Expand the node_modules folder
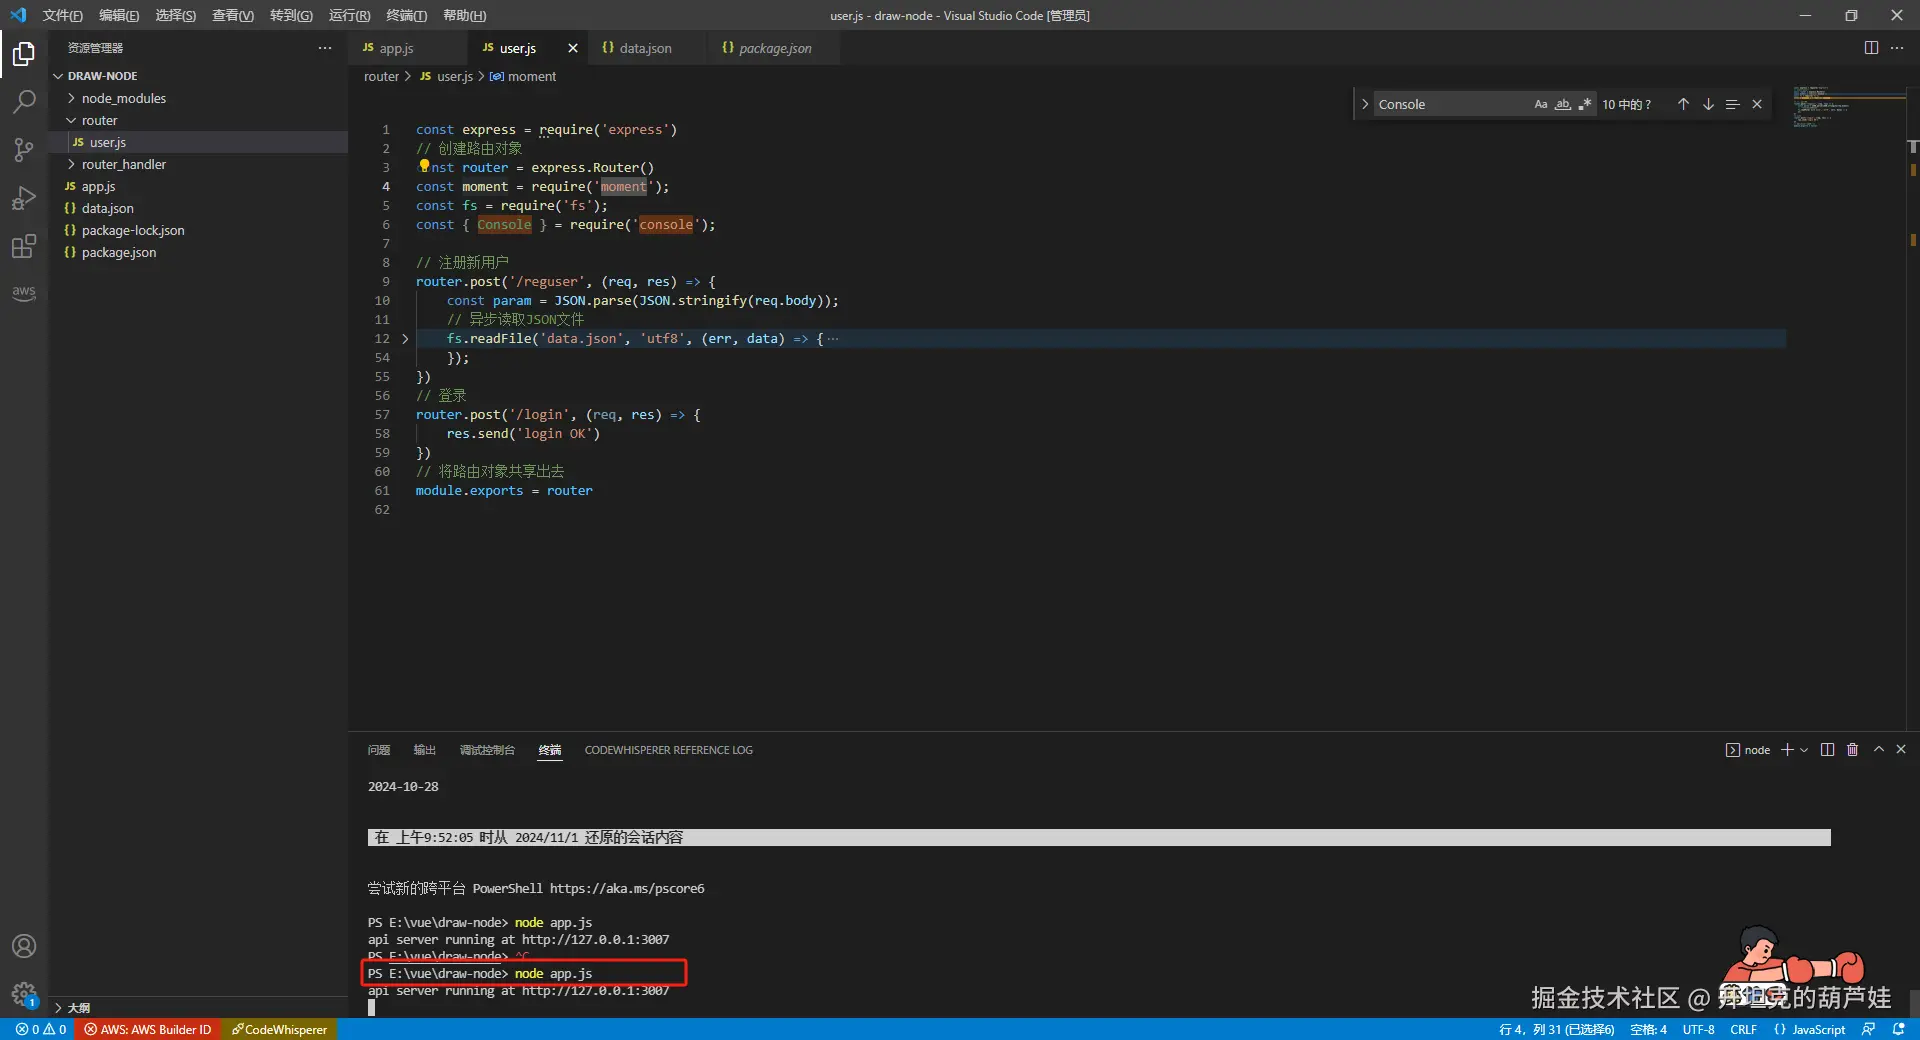Viewport: 1920px width, 1040px height. [123, 98]
